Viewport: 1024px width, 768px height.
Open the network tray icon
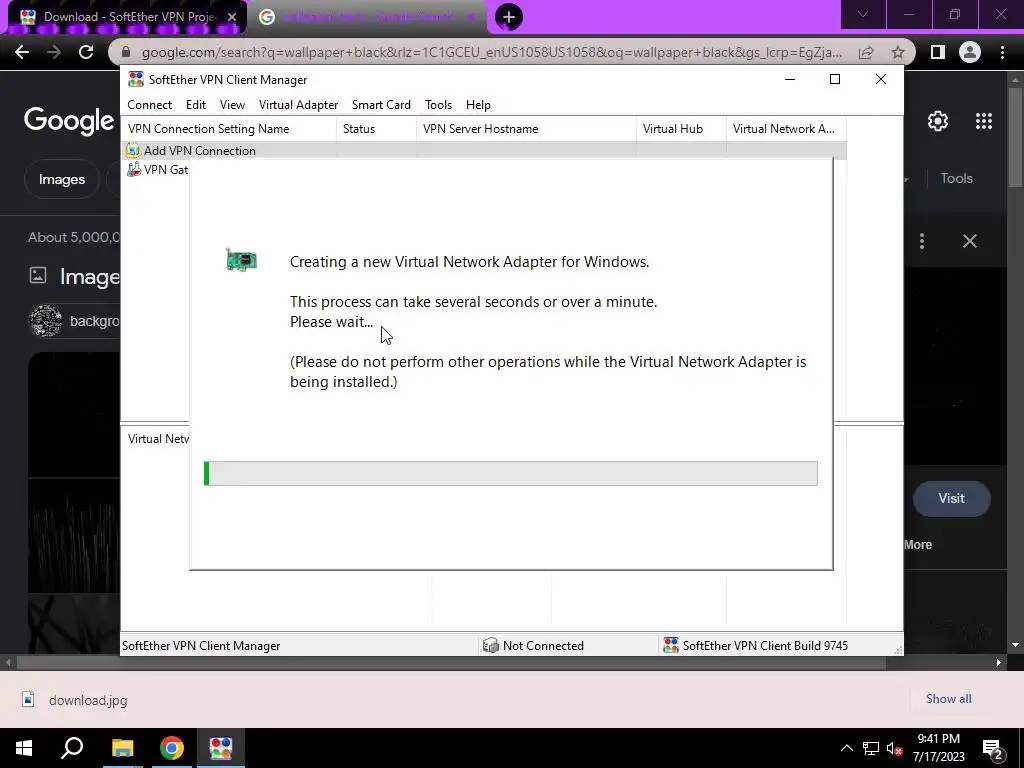[x=871, y=748]
